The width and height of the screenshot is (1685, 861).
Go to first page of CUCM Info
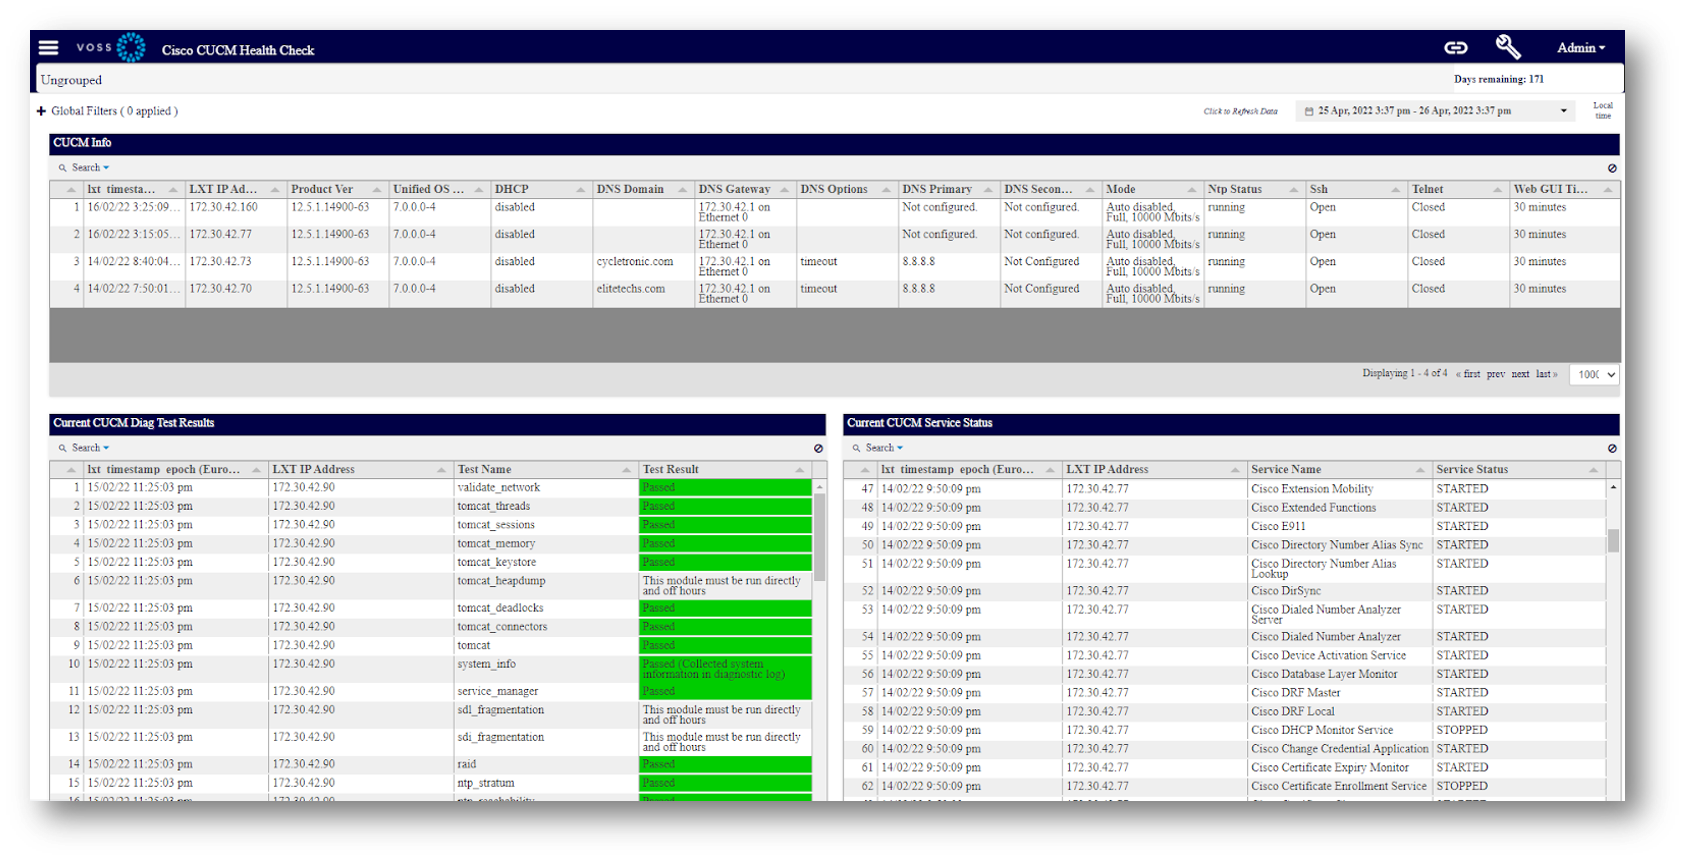(x=1469, y=374)
